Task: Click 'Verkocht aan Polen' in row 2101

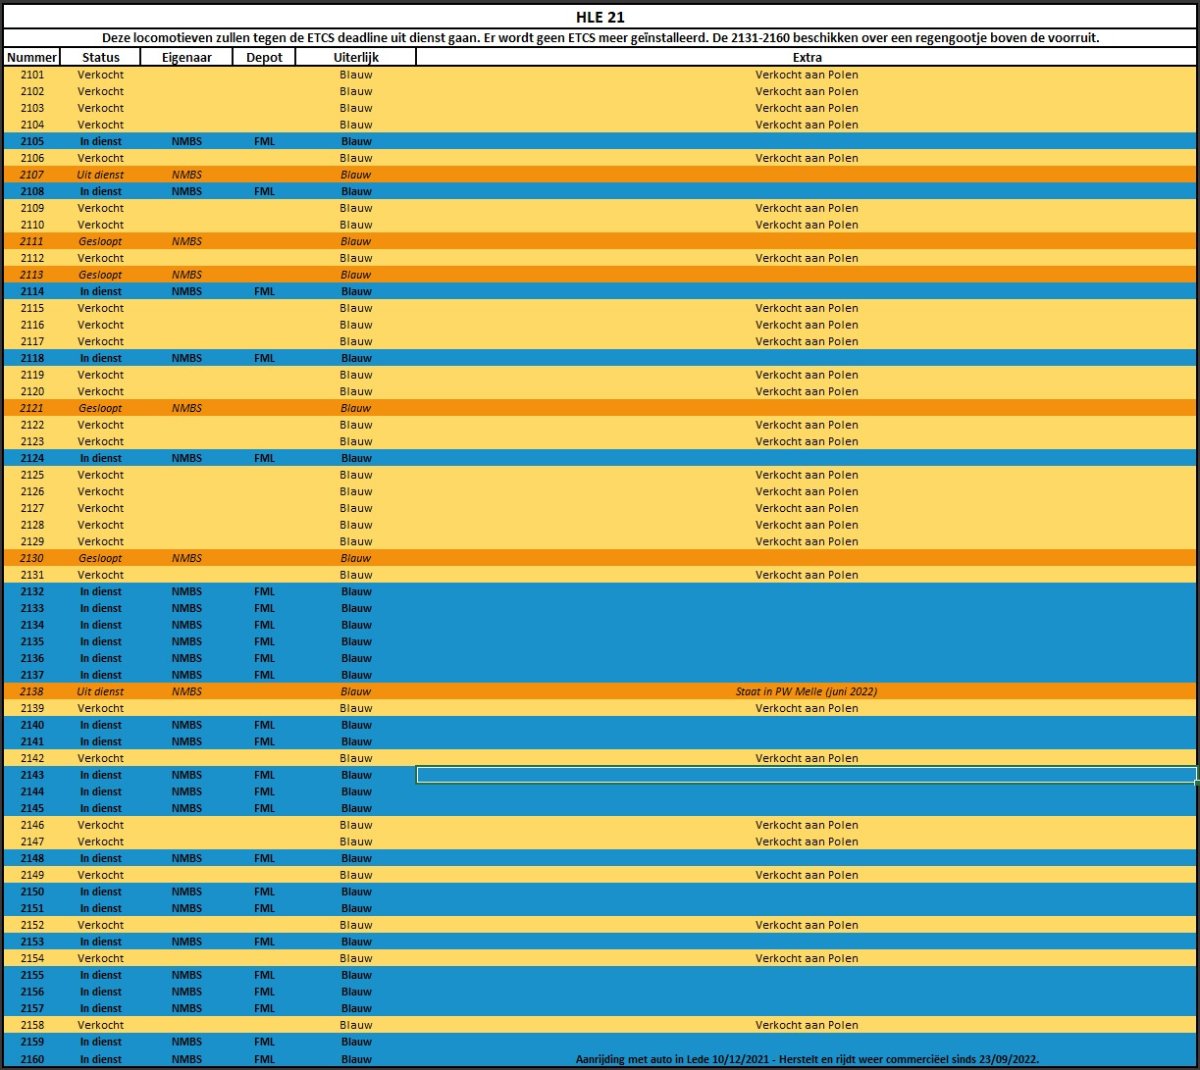Action: pyautogui.click(x=806, y=75)
